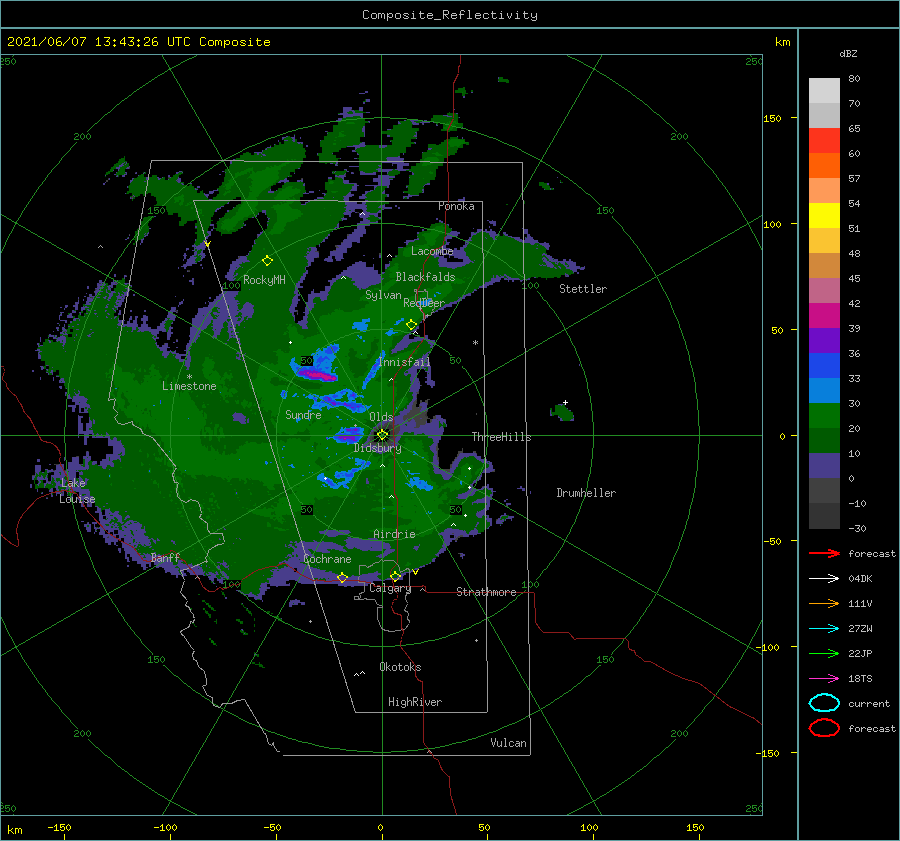Select the slate purple 10 dBZ swatch
This screenshot has width=900, height=841.
pyautogui.click(x=824, y=465)
